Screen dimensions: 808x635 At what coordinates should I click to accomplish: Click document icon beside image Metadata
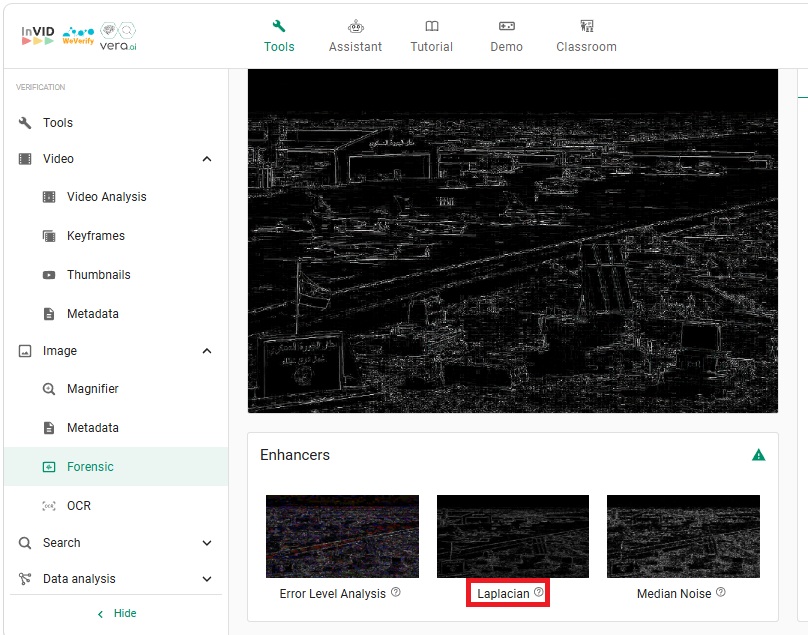click(x=49, y=428)
